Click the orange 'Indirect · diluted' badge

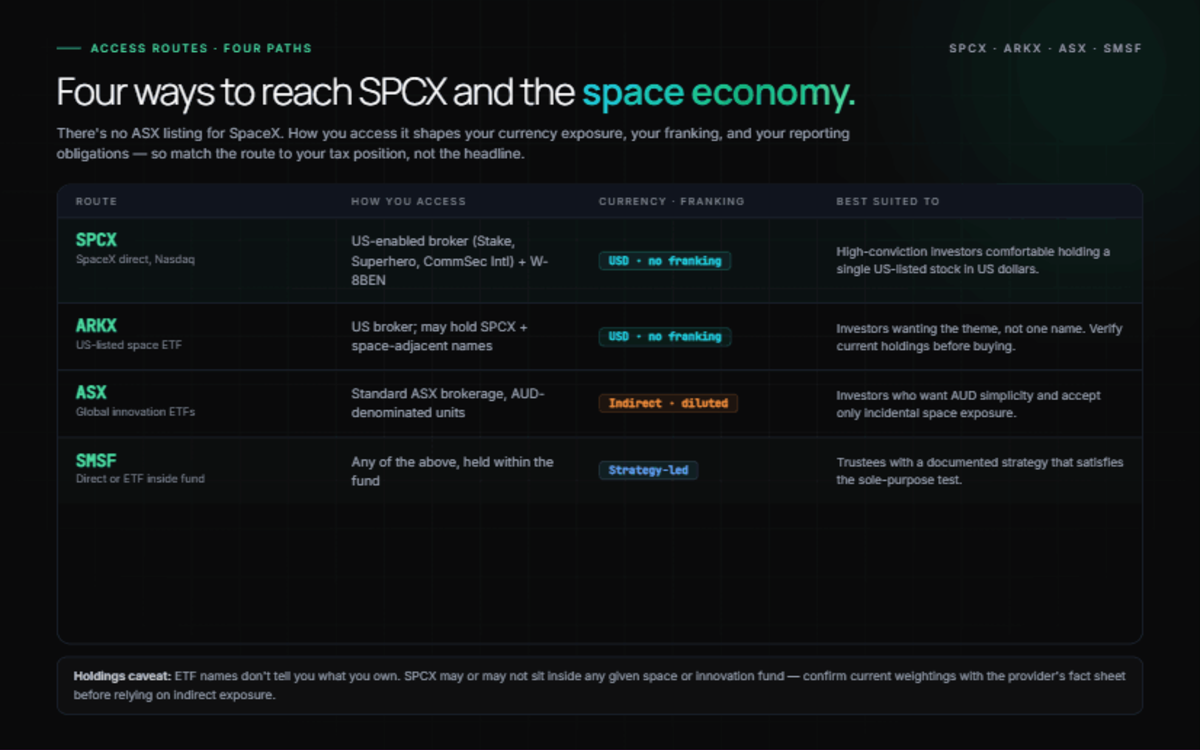click(668, 403)
